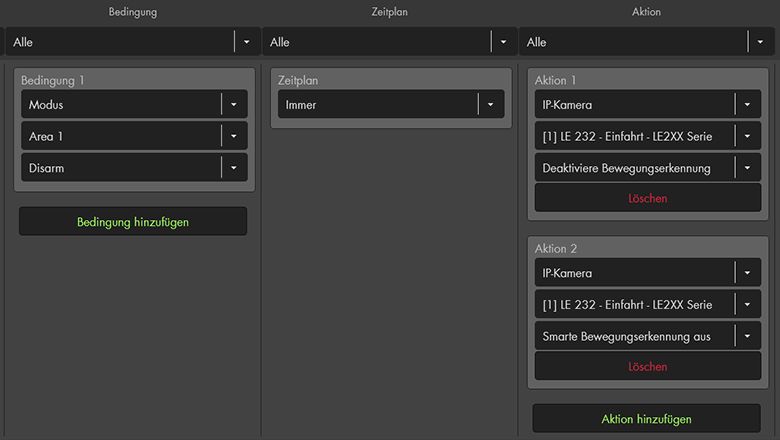Click the Löschen button in Aktion 2

coord(648,366)
